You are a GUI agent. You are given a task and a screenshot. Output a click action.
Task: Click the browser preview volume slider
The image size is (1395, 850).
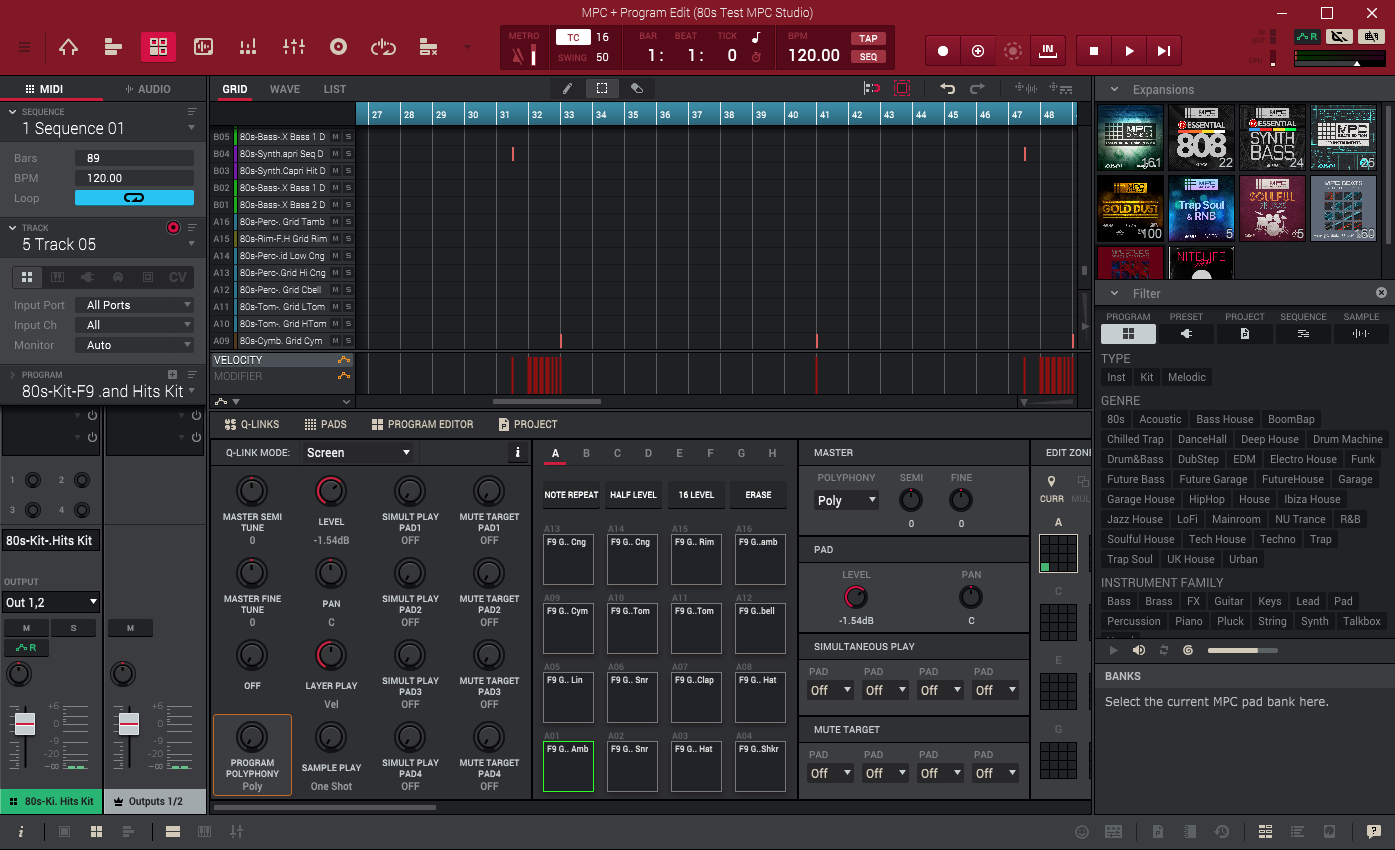[1242, 650]
